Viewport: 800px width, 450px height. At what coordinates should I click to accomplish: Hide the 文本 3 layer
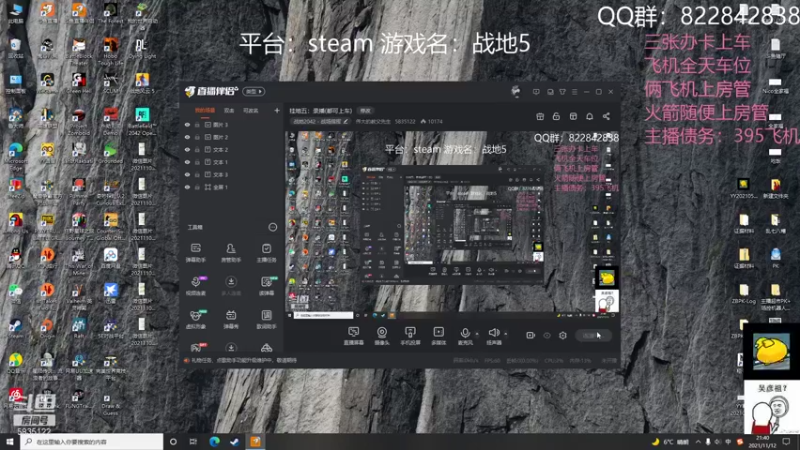click(187, 174)
